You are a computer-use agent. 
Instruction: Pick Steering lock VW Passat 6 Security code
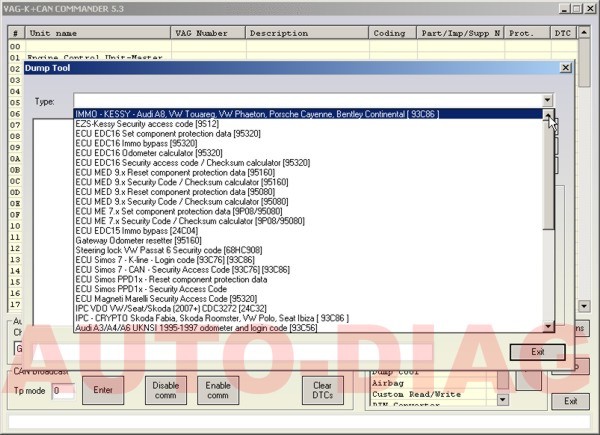tap(308, 250)
